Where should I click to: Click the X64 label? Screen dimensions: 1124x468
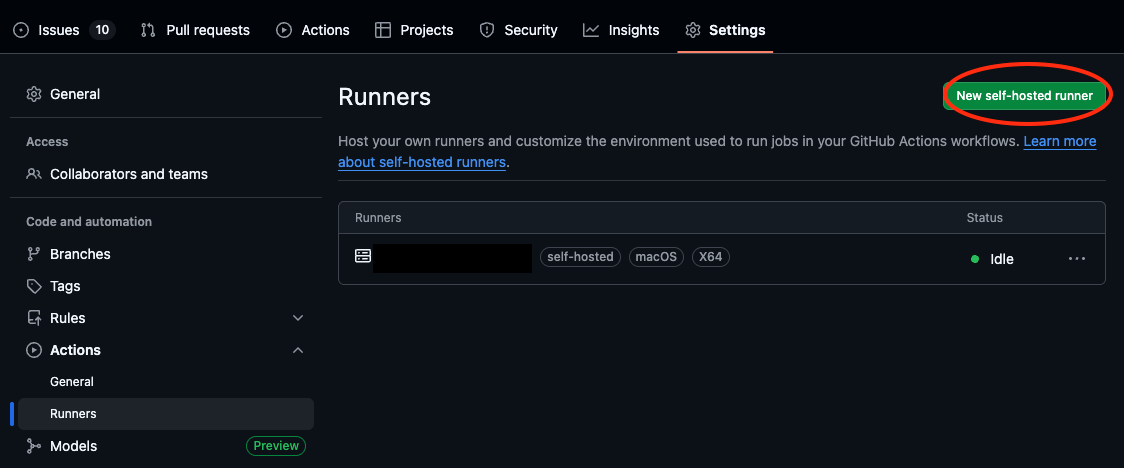click(710, 257)
